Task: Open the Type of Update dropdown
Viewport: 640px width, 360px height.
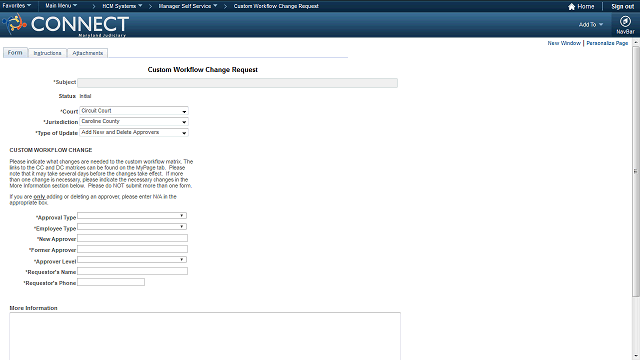Action: [134, 133]
